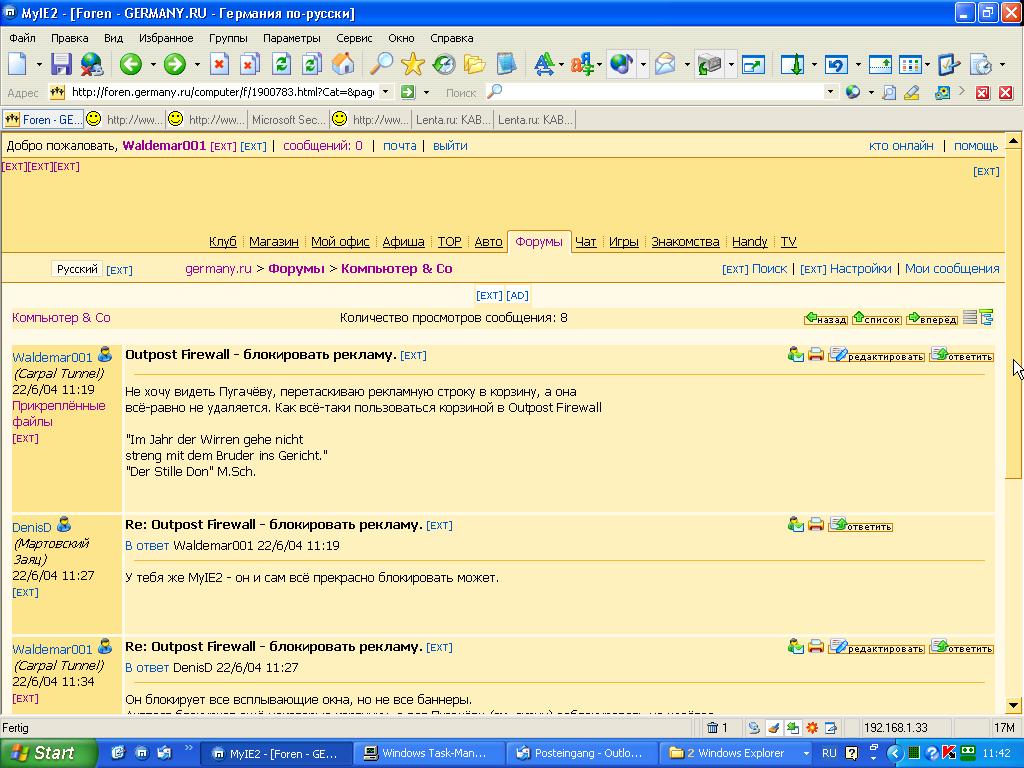Viewport: 1024px width, 768px height.
Task: Open the History clock icon
Action: [x=444, y=64]
